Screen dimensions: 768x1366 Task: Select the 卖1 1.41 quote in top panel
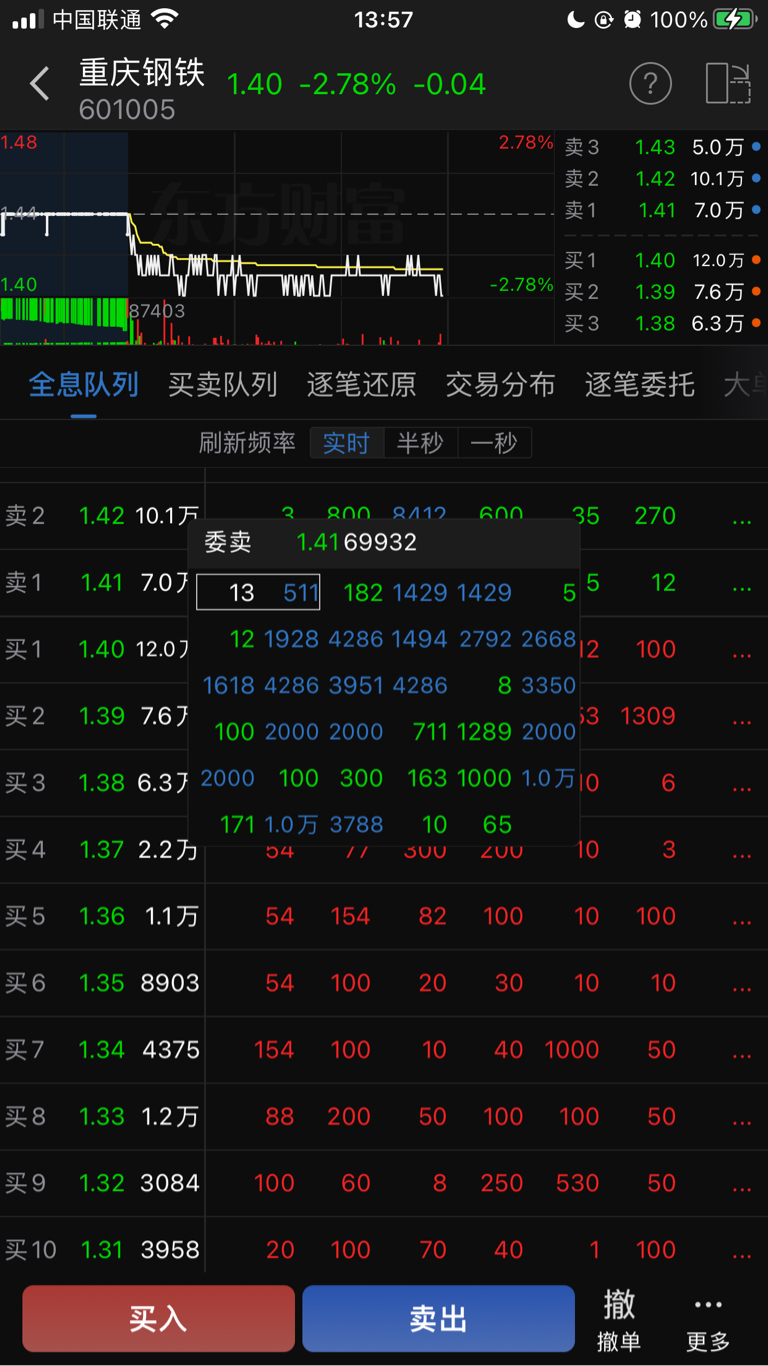point(661,210)
